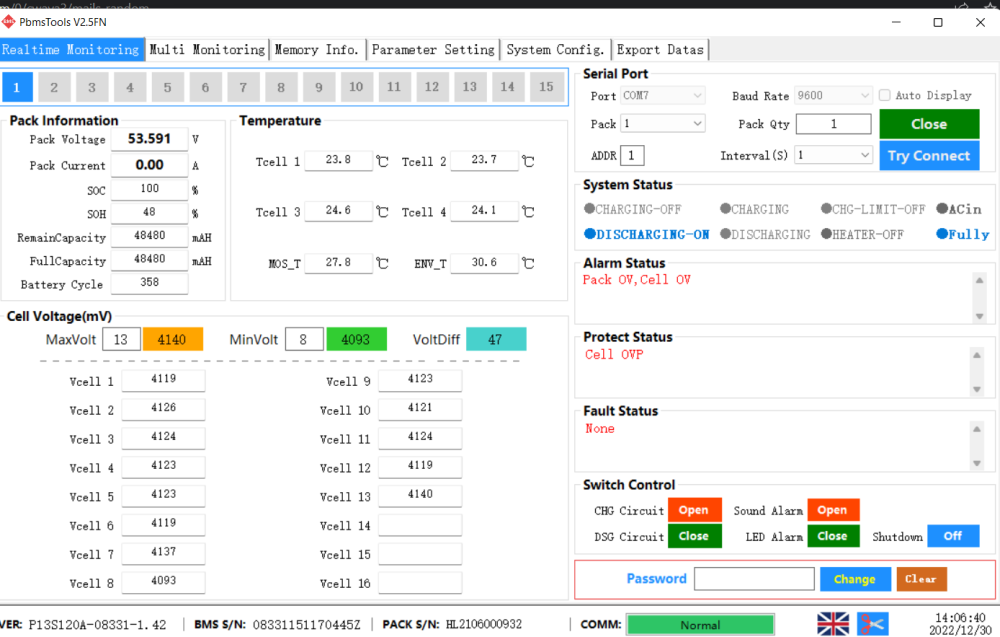Click the Fully status indicator
This screenshot has width=1000, height=637.
(x=963, y=234)
